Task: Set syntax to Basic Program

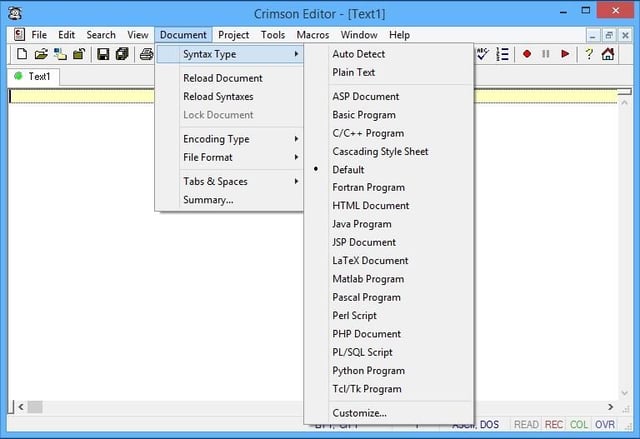Action: (389, 115)
